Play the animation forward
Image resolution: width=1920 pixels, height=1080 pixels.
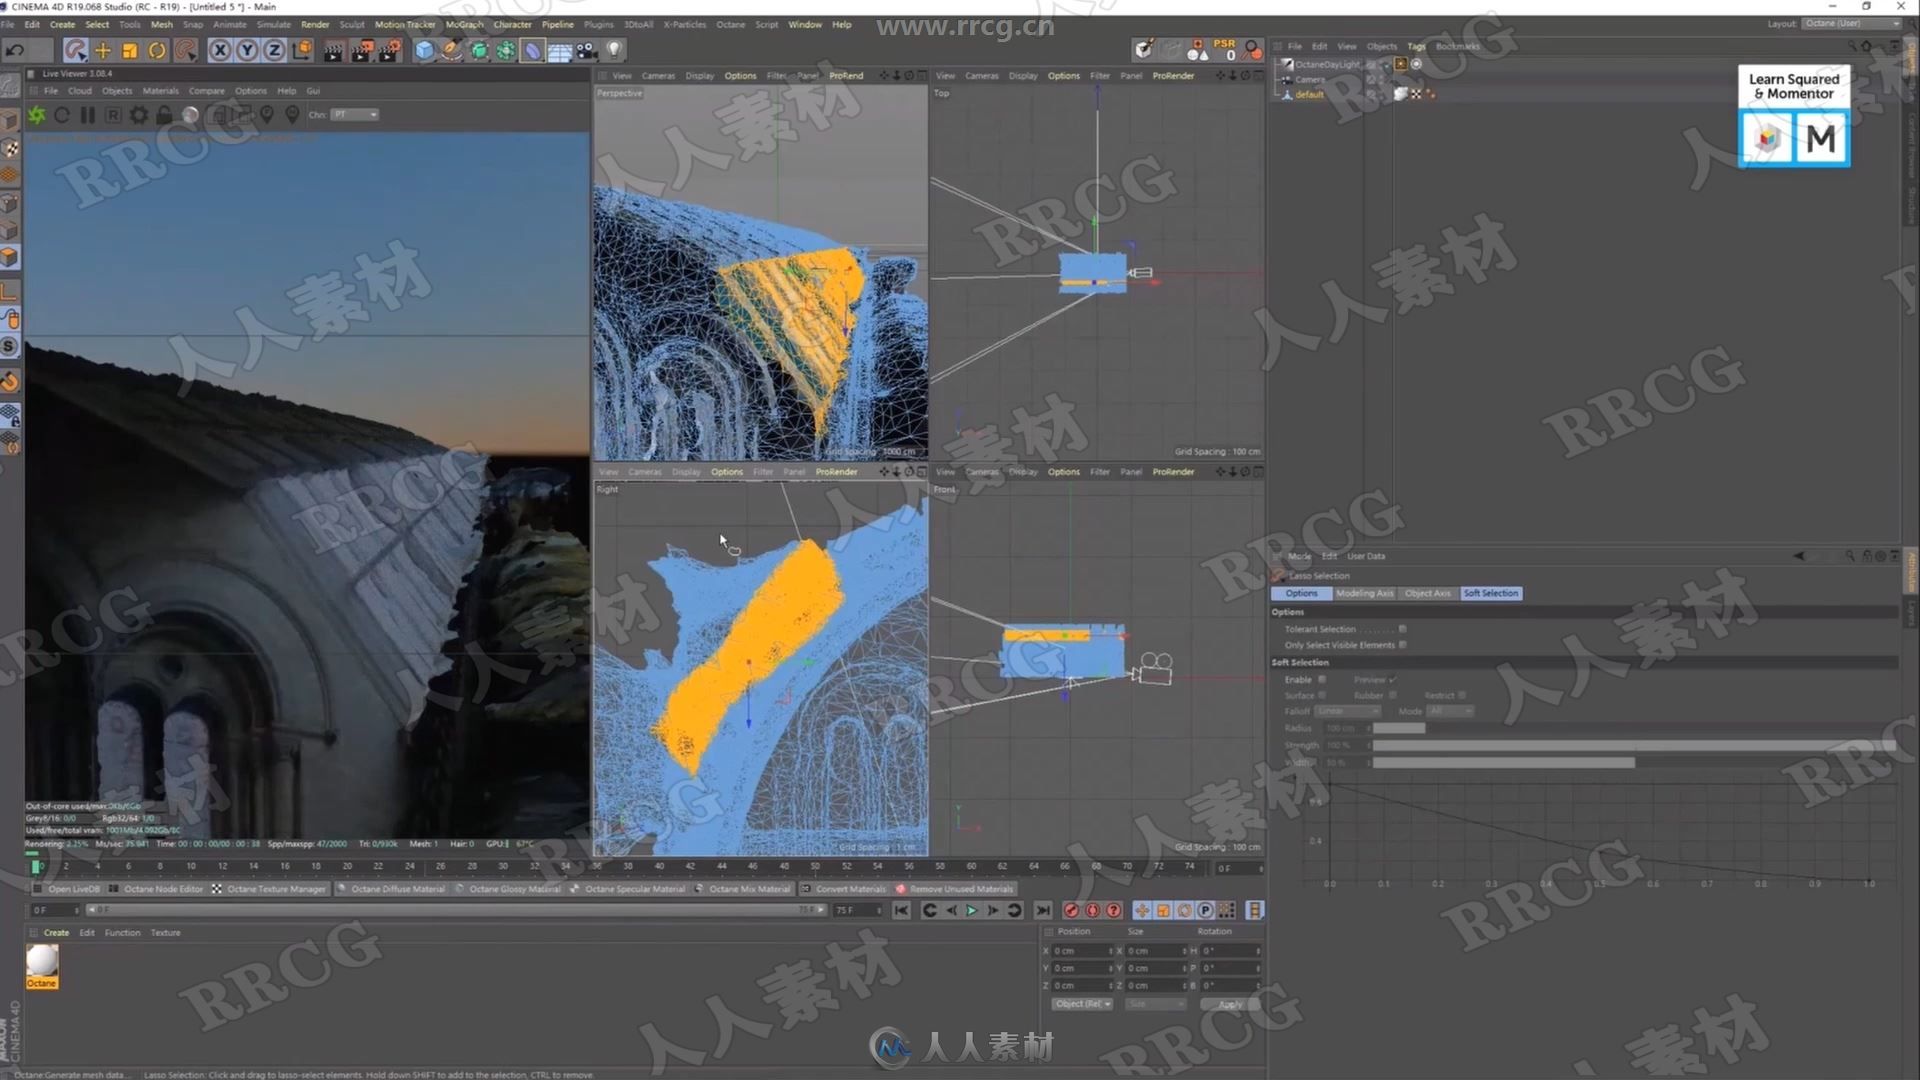coord(971,911)
